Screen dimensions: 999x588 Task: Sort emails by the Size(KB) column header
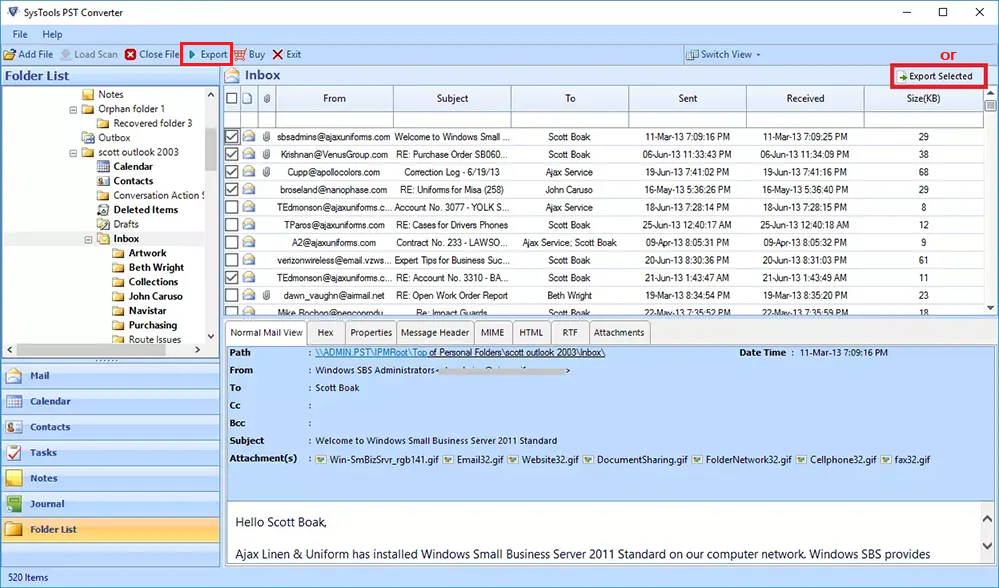[923, 99]
